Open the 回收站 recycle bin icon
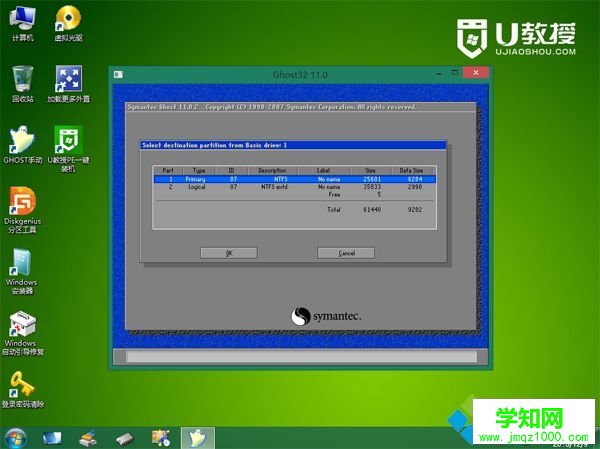The image size is (600, 449). pos(23,84)
